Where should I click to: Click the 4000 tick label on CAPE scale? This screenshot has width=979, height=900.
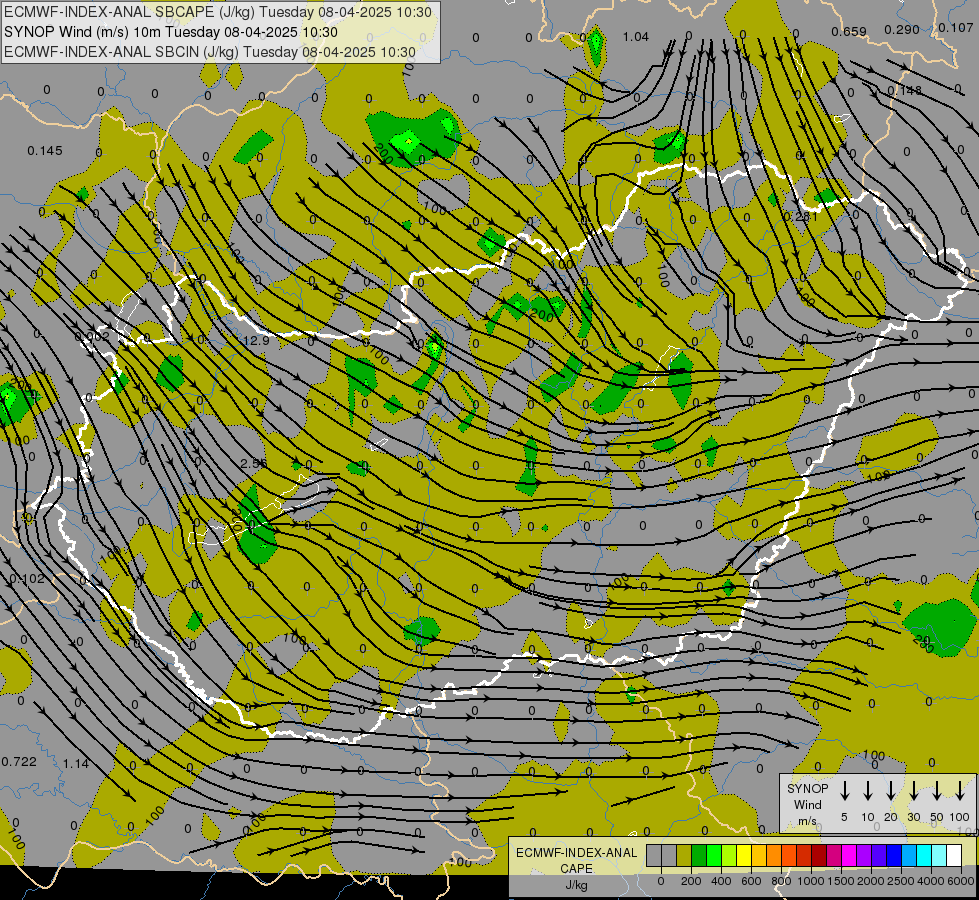(931, 881)
